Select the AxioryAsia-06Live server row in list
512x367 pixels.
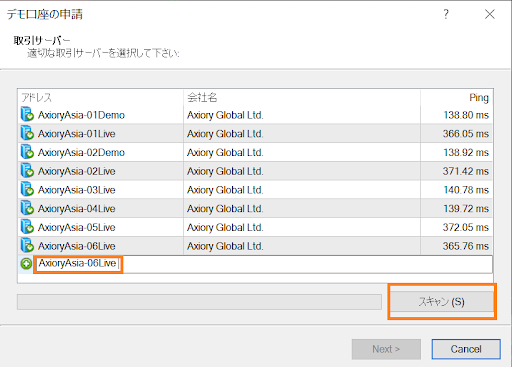(x=256, y=246)
